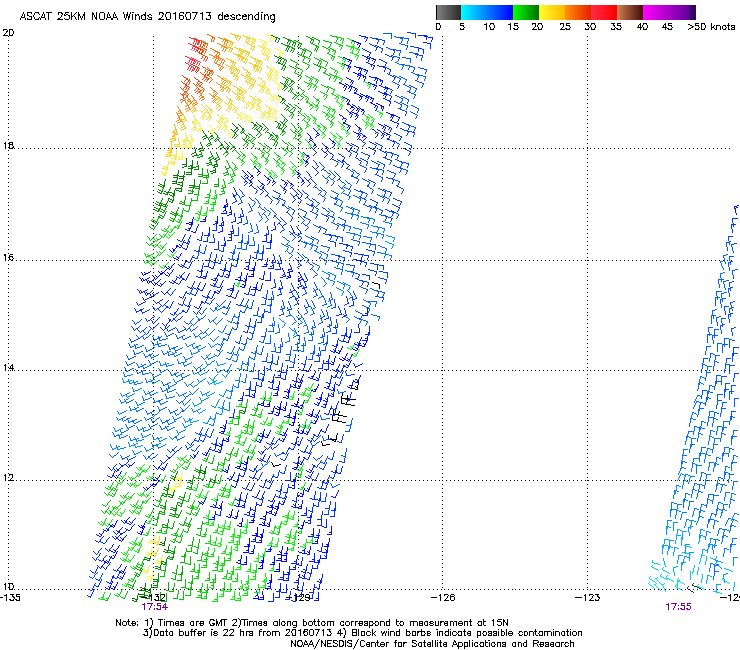740x650 pixels.
Task: Click the 'Times are GMT' note line
Action: point(312,623)
